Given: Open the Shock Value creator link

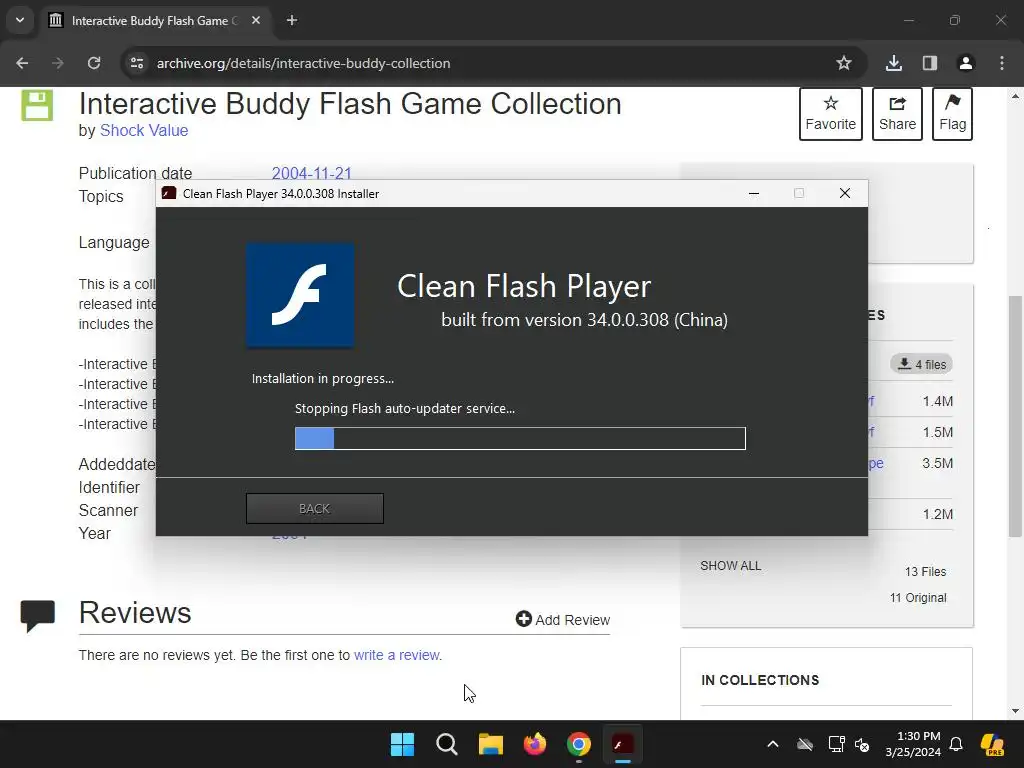Looking at the screenshot, I should pyautogui.click(x=144, y=131).
